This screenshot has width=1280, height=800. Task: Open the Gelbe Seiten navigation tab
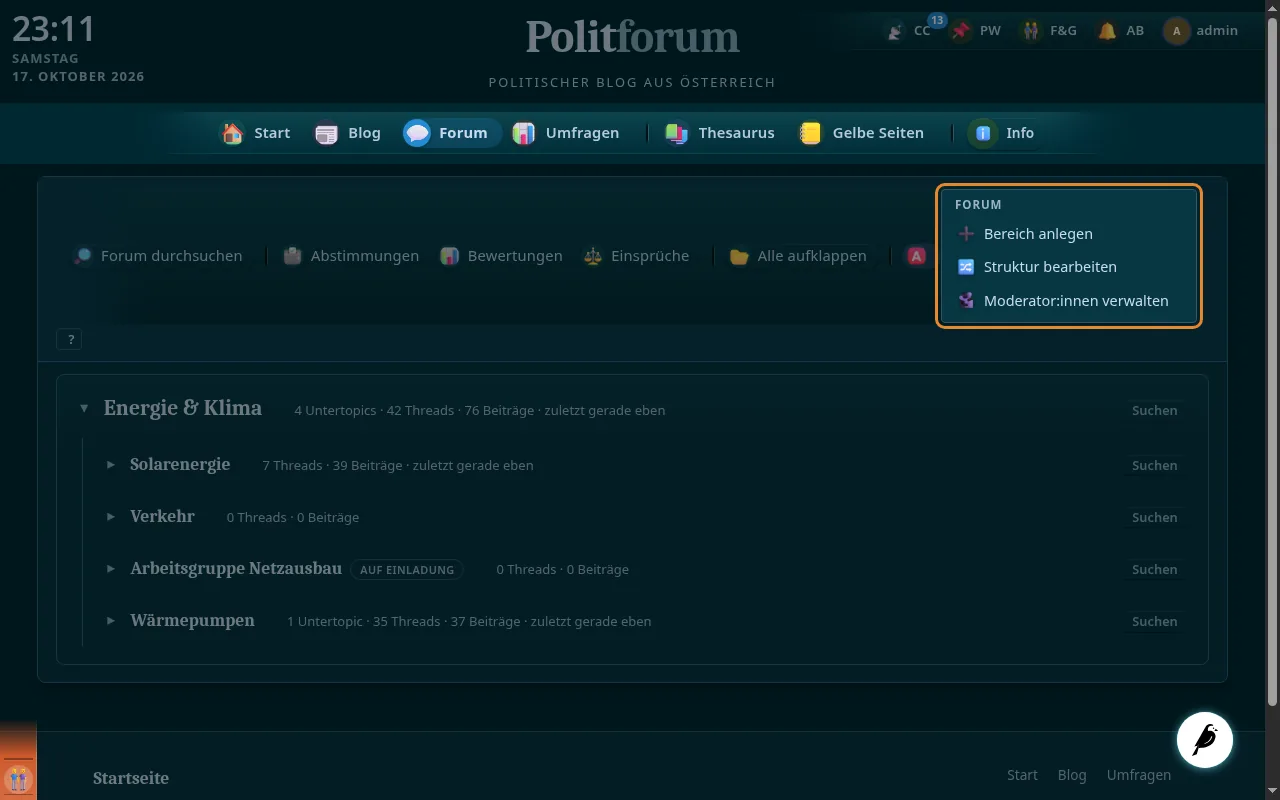point(863,133)
